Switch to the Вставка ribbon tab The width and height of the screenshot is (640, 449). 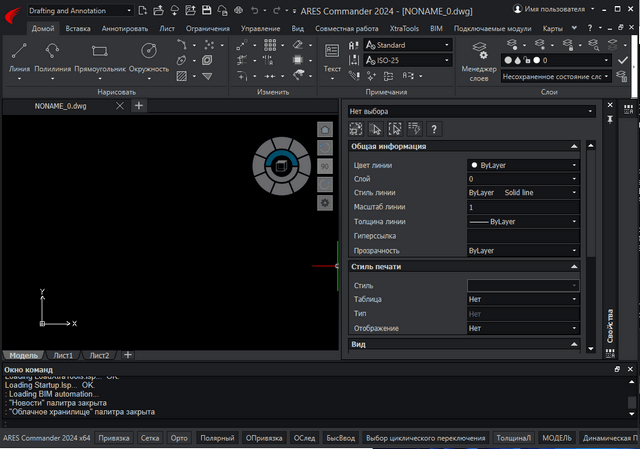pos(78,29)
